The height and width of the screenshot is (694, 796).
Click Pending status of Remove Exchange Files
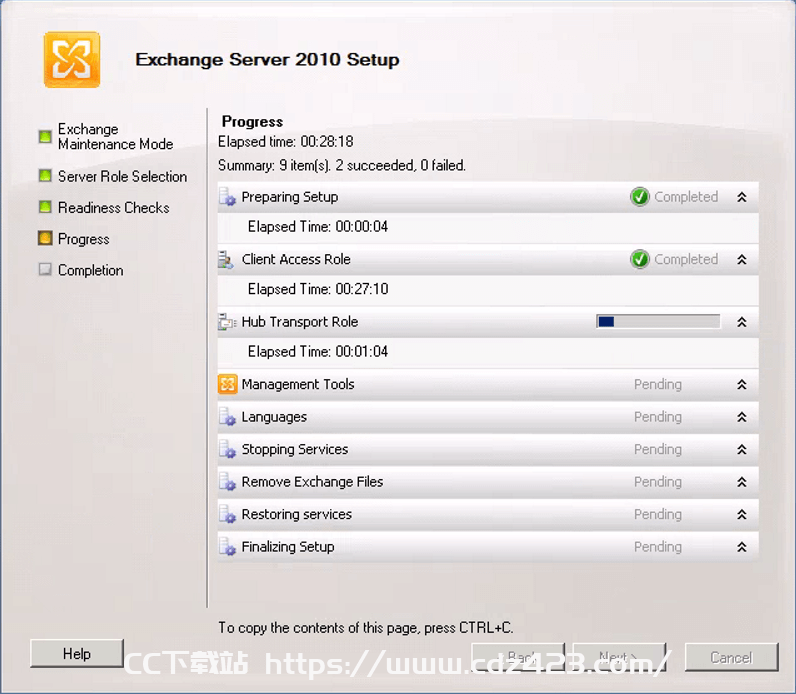(x=658, y=482)
